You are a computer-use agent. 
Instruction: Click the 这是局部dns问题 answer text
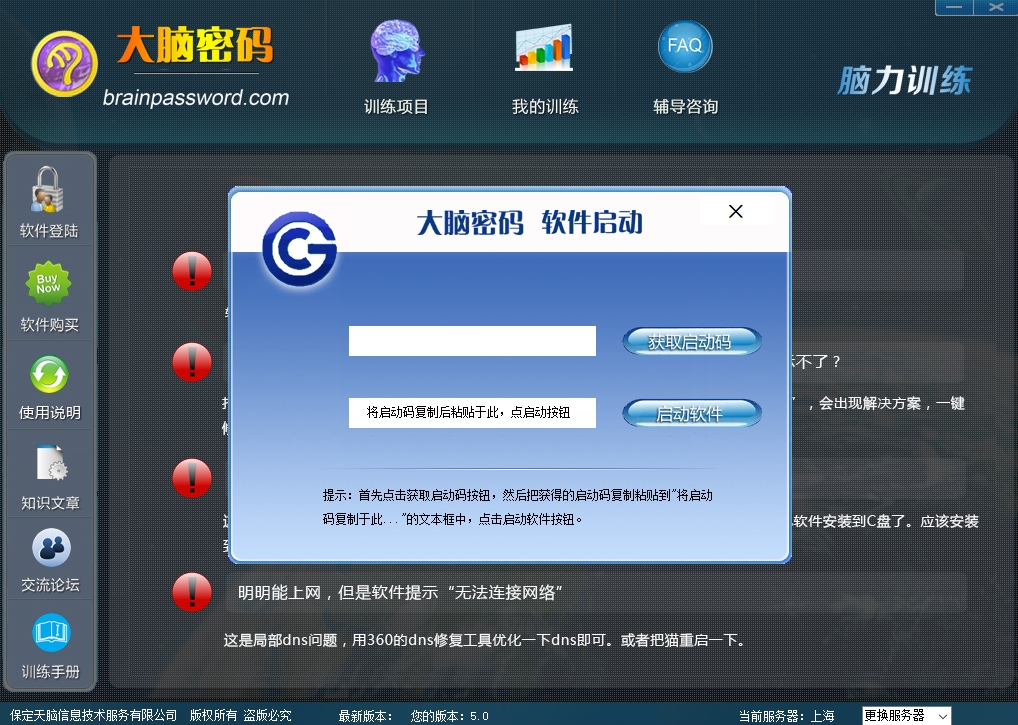coord(484,640)
